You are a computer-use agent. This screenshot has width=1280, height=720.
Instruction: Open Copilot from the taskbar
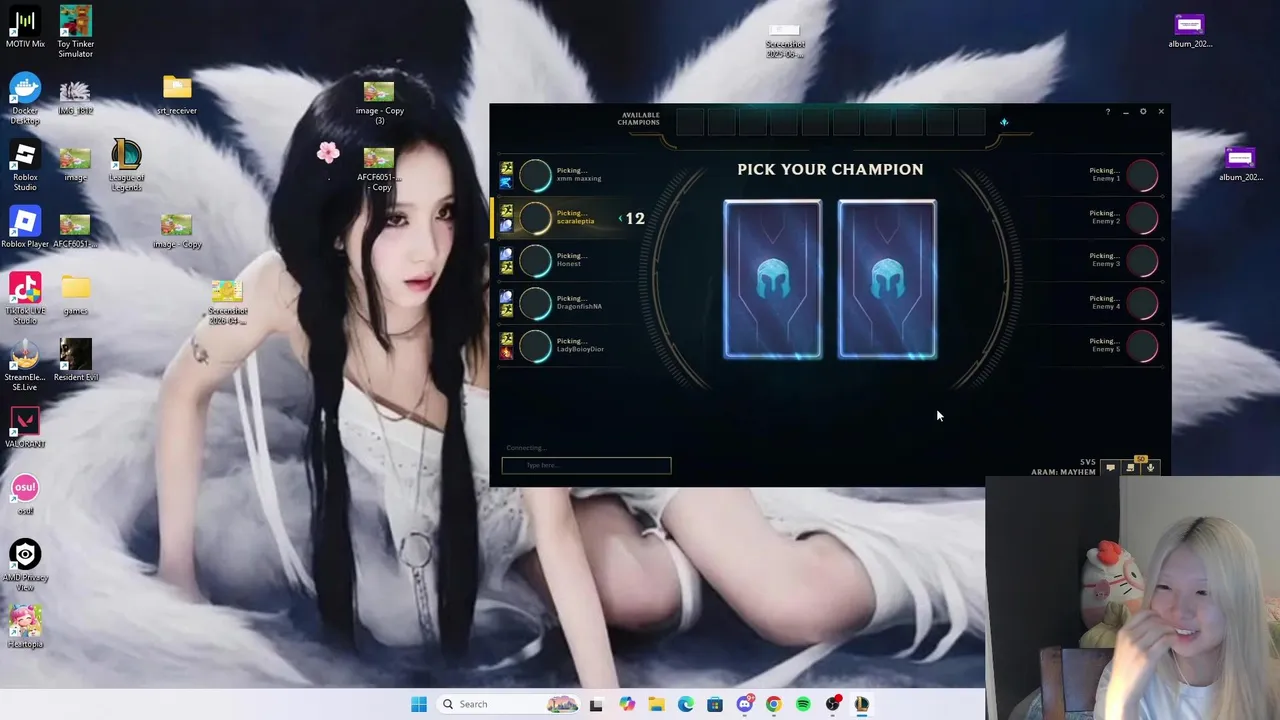coord(627,704)
